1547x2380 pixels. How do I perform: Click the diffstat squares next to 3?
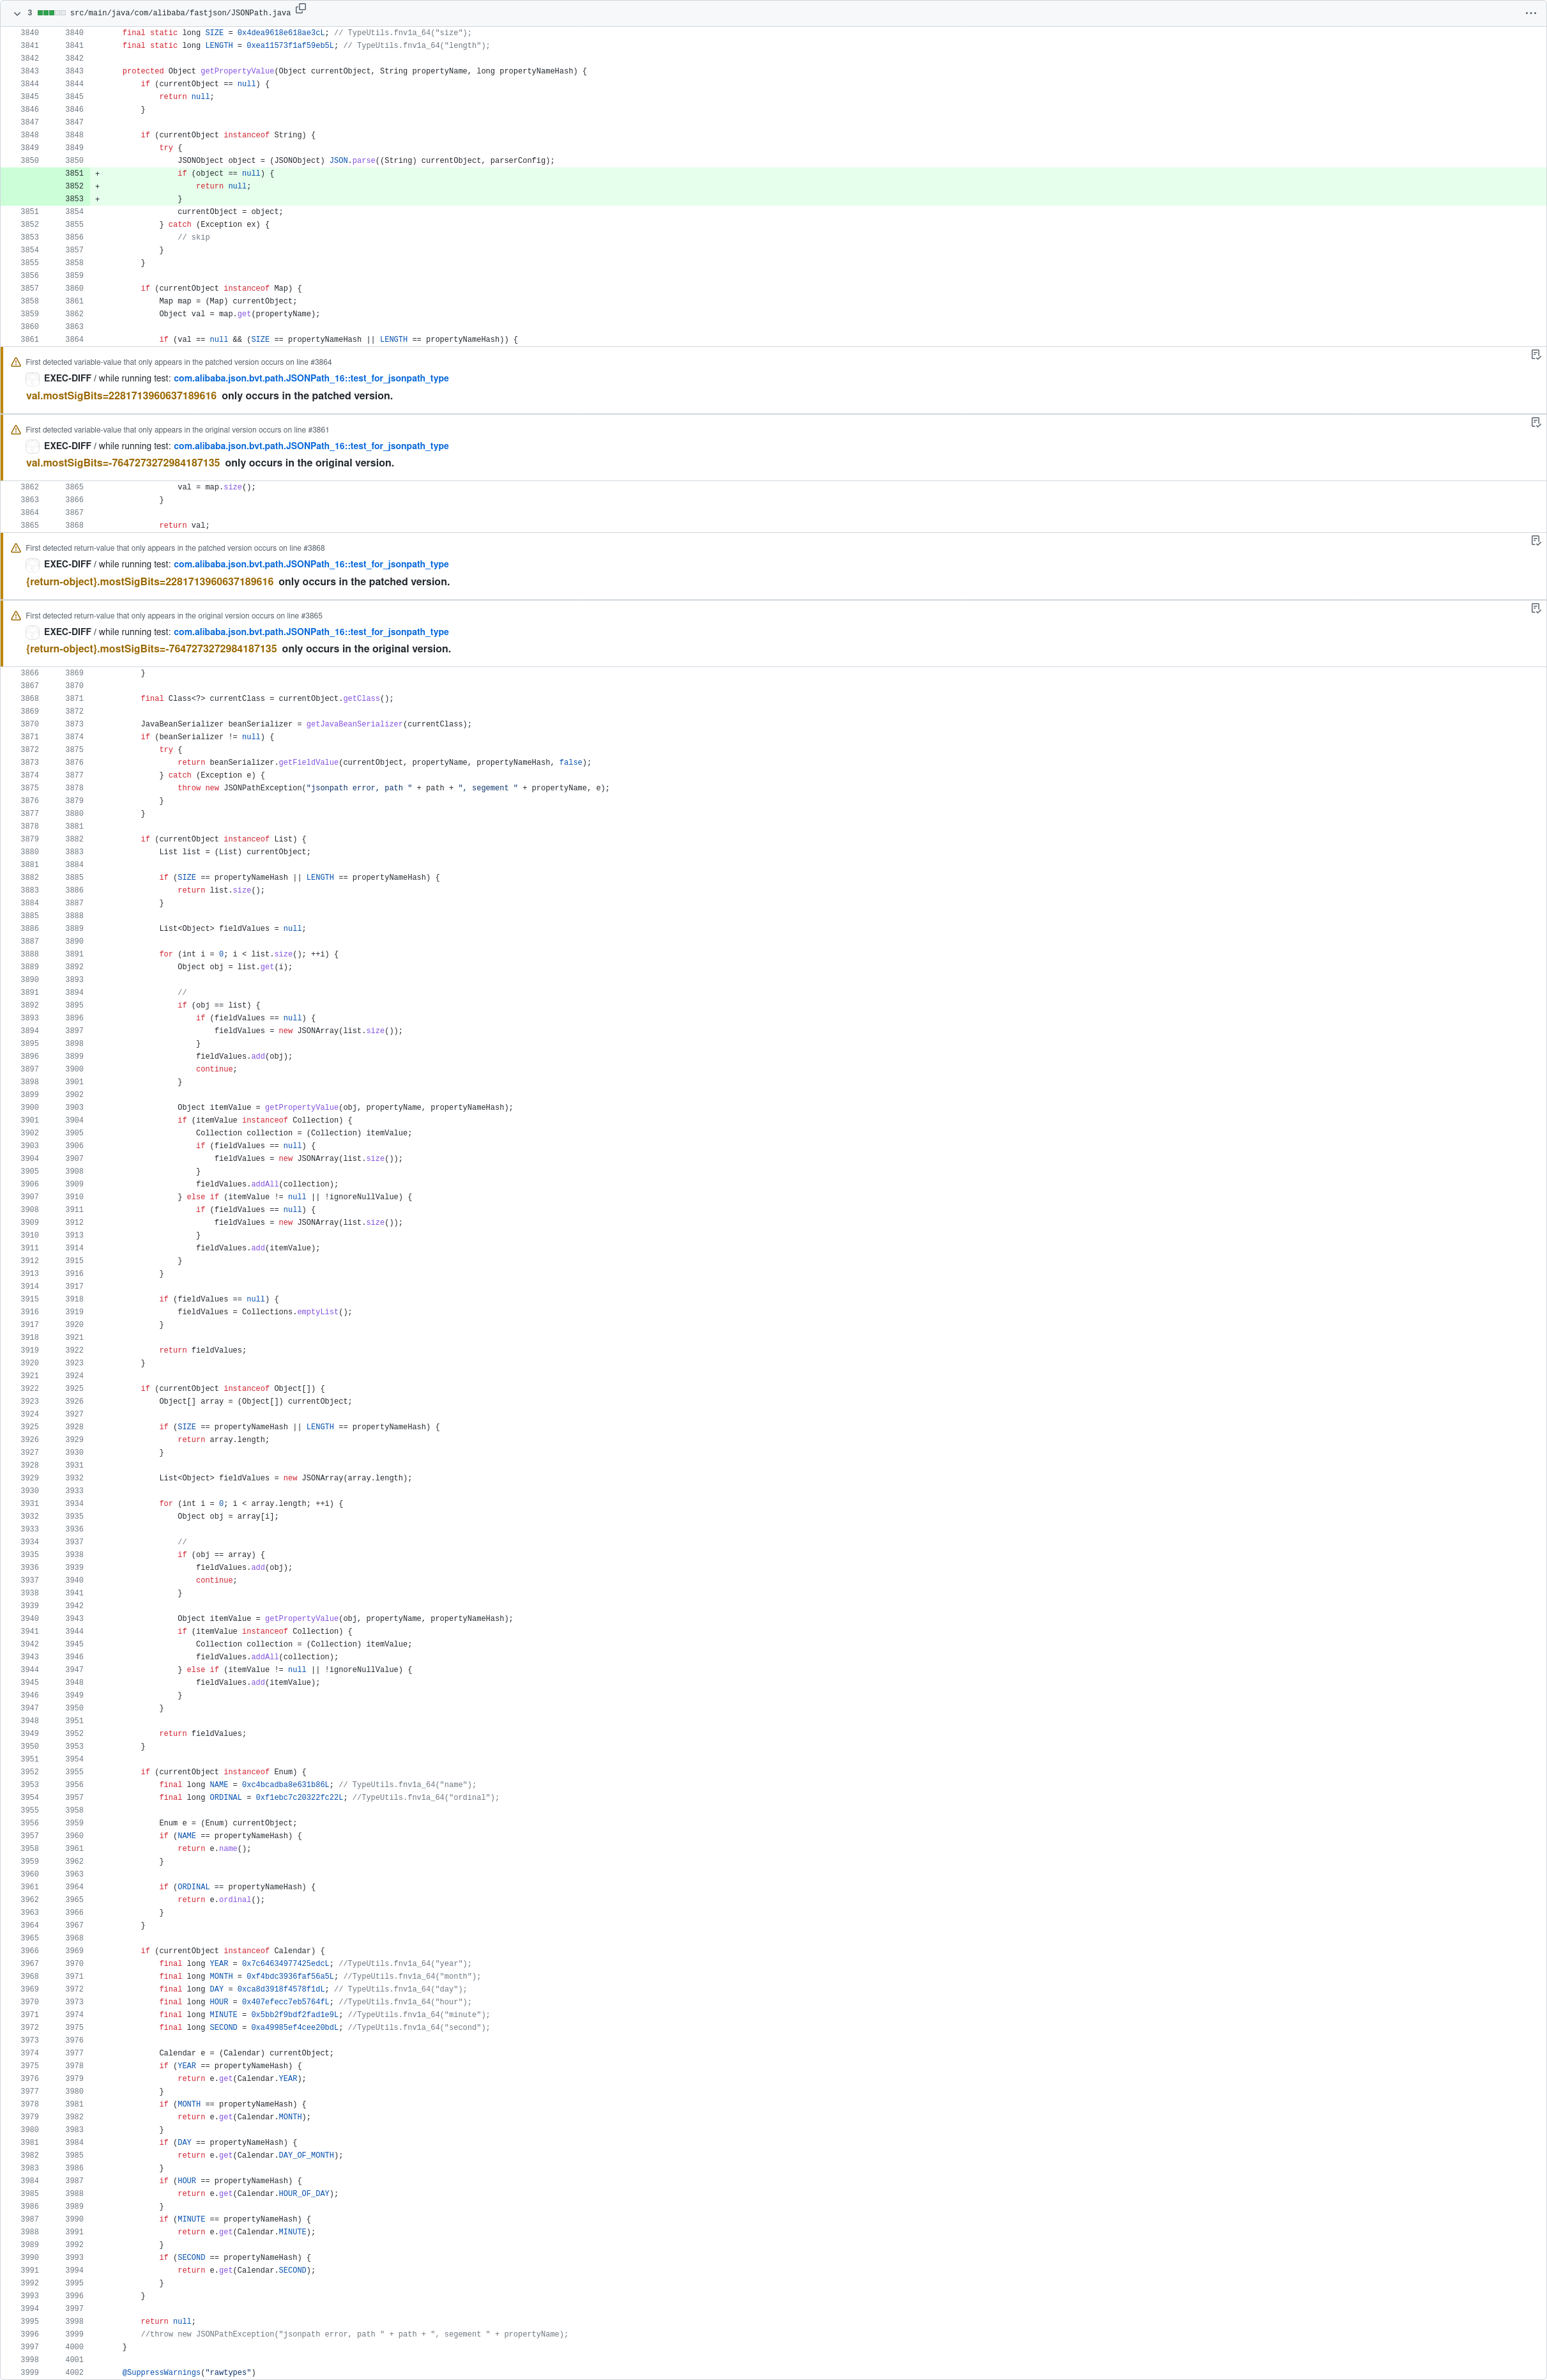tap(51, 13)
